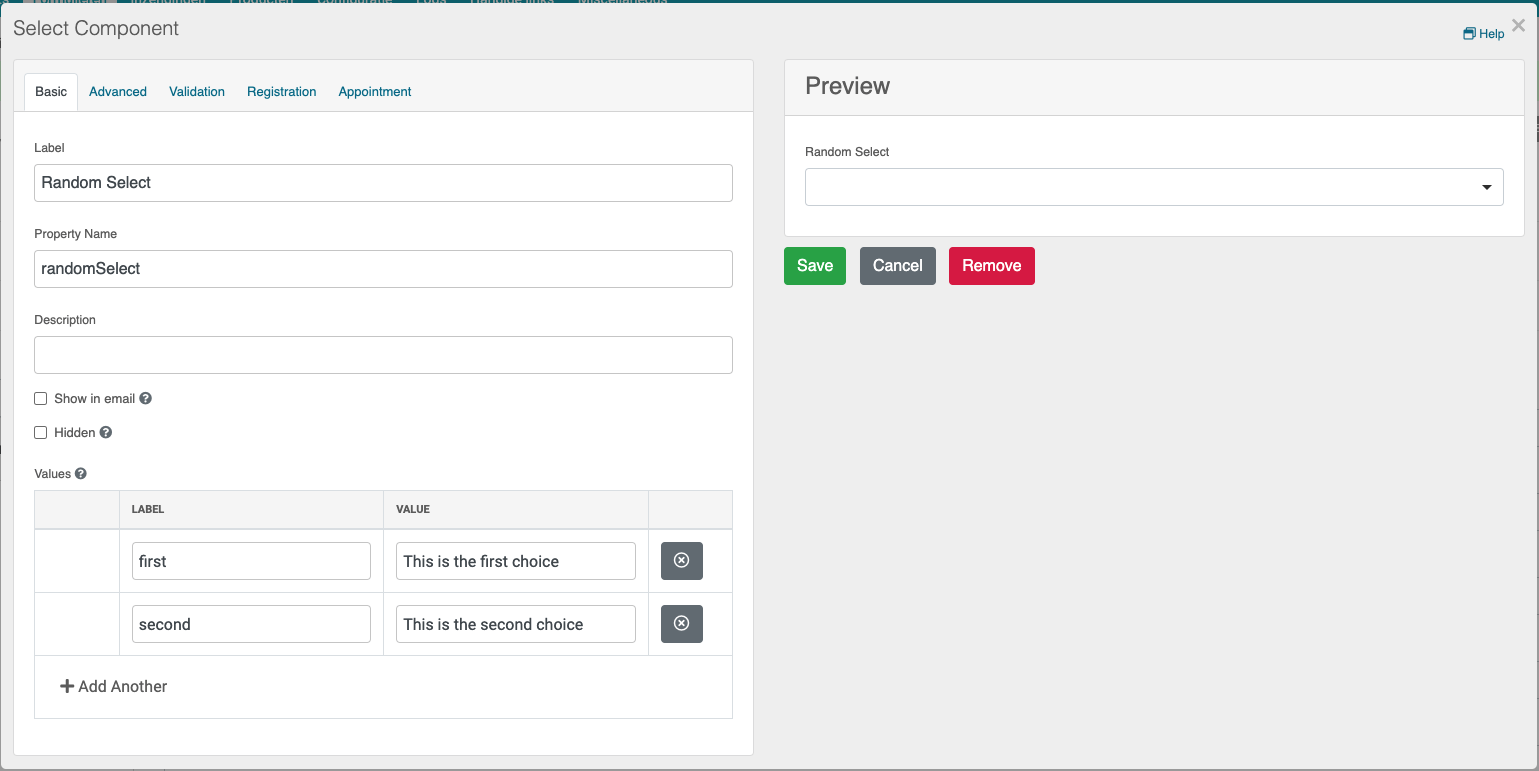
Task: Switch to the Advanced tab
Action: (x=118, y=91)
